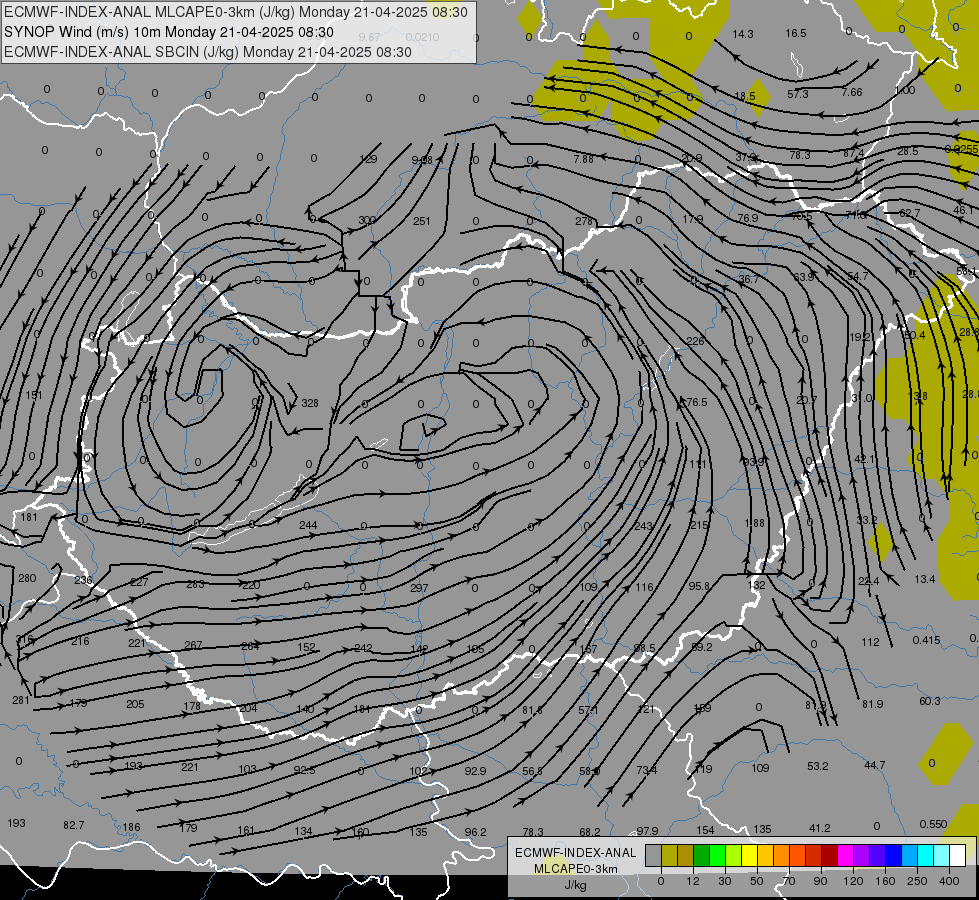Click the pure blue legend swatch
Screen dimensions: 979x900
[x=893, y=855]
